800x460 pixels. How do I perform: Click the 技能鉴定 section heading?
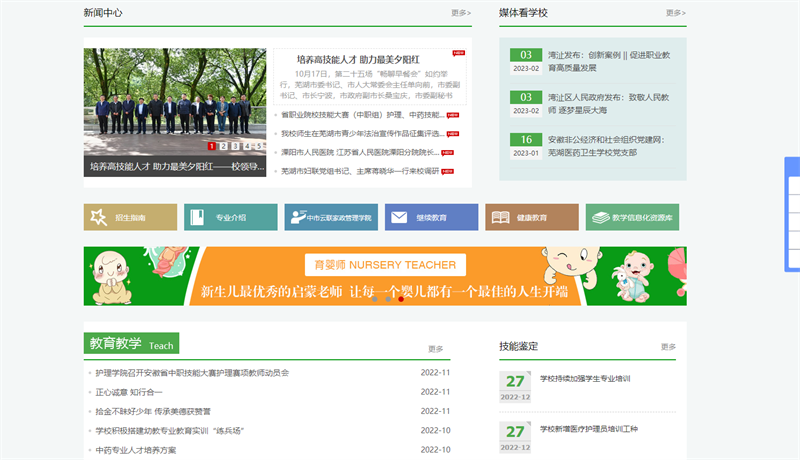[x=518, y=346]
